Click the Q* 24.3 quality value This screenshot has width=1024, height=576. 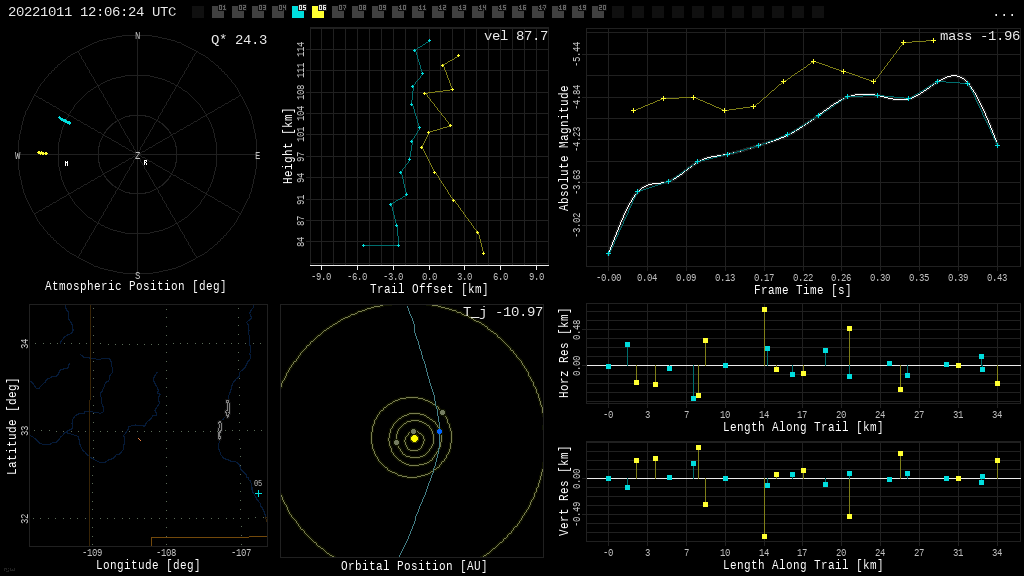click(239, 40)
